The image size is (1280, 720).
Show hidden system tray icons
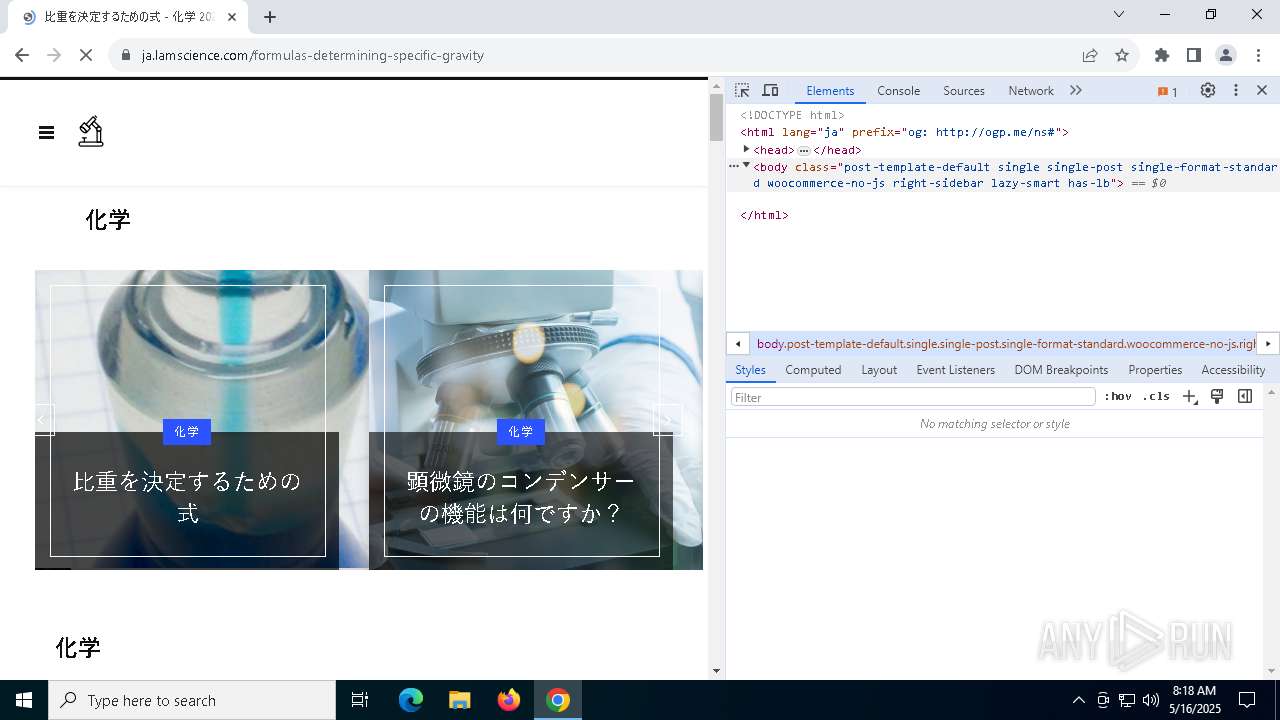pyautogui.click(x=1078, y=700)
